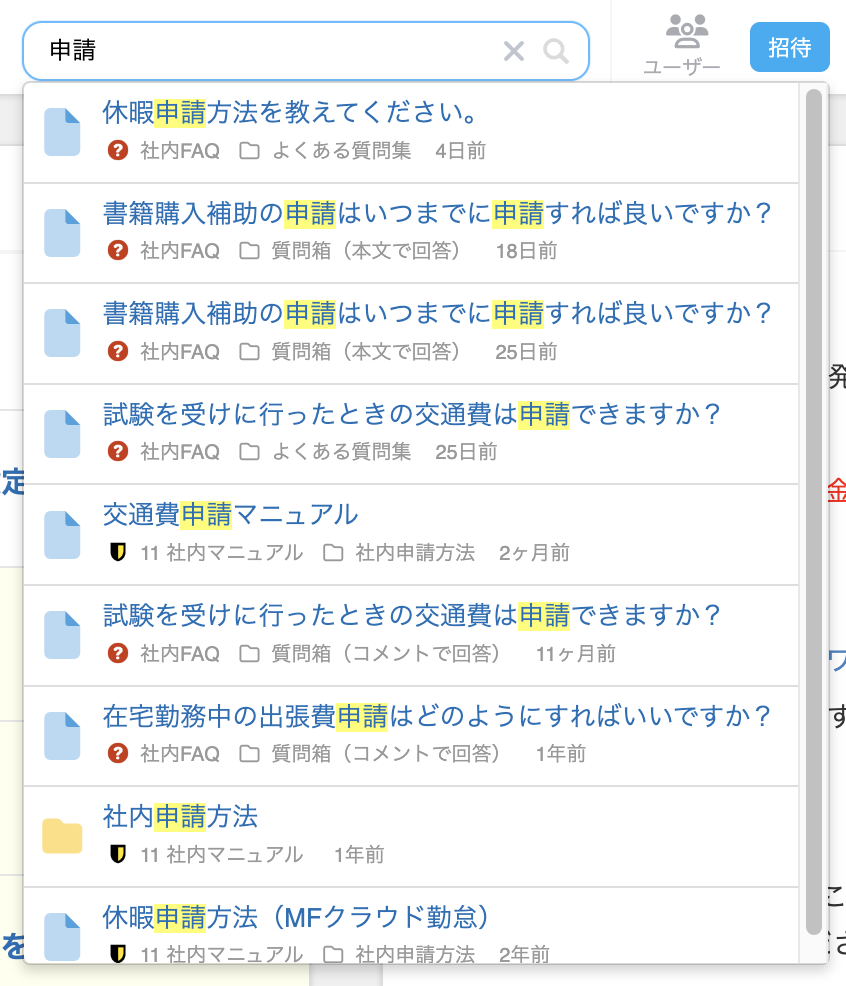
Task: Click red question icon in 4日前 row
Action: pyautogui.click(x=118, y=150)
